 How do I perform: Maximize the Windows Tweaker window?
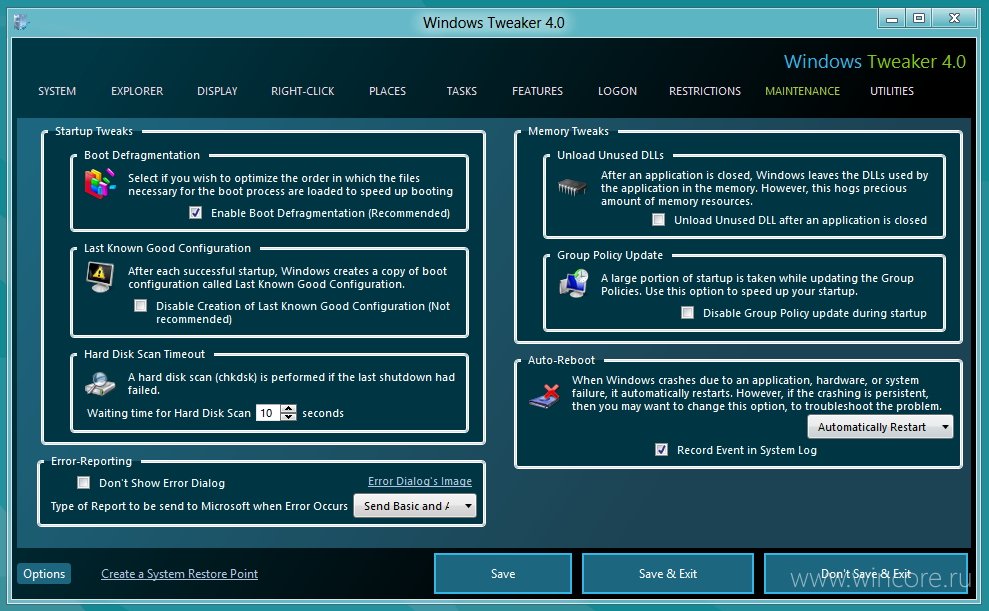(919, 18)
